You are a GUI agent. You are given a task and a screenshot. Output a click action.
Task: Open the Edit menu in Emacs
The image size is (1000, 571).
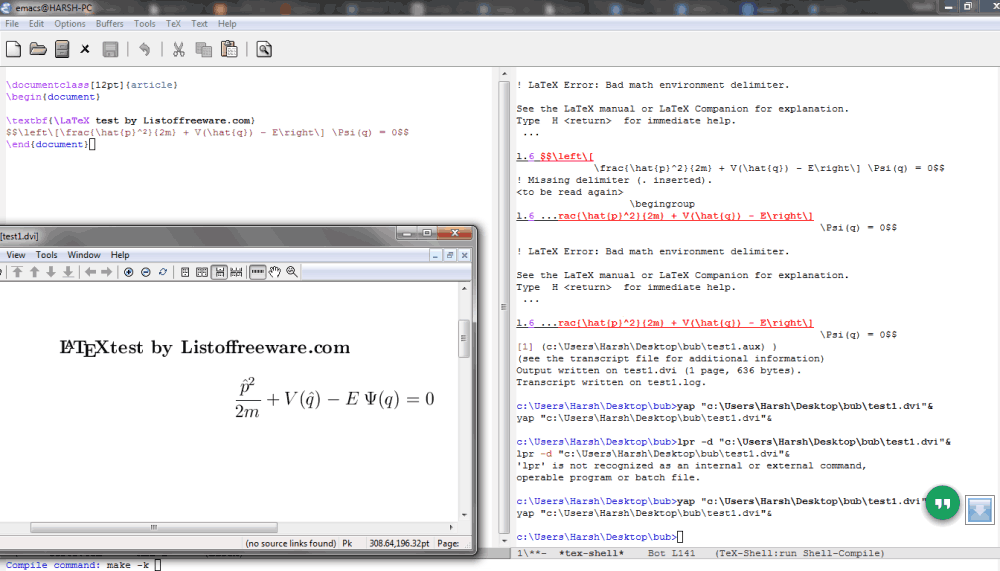pos(36,24)
